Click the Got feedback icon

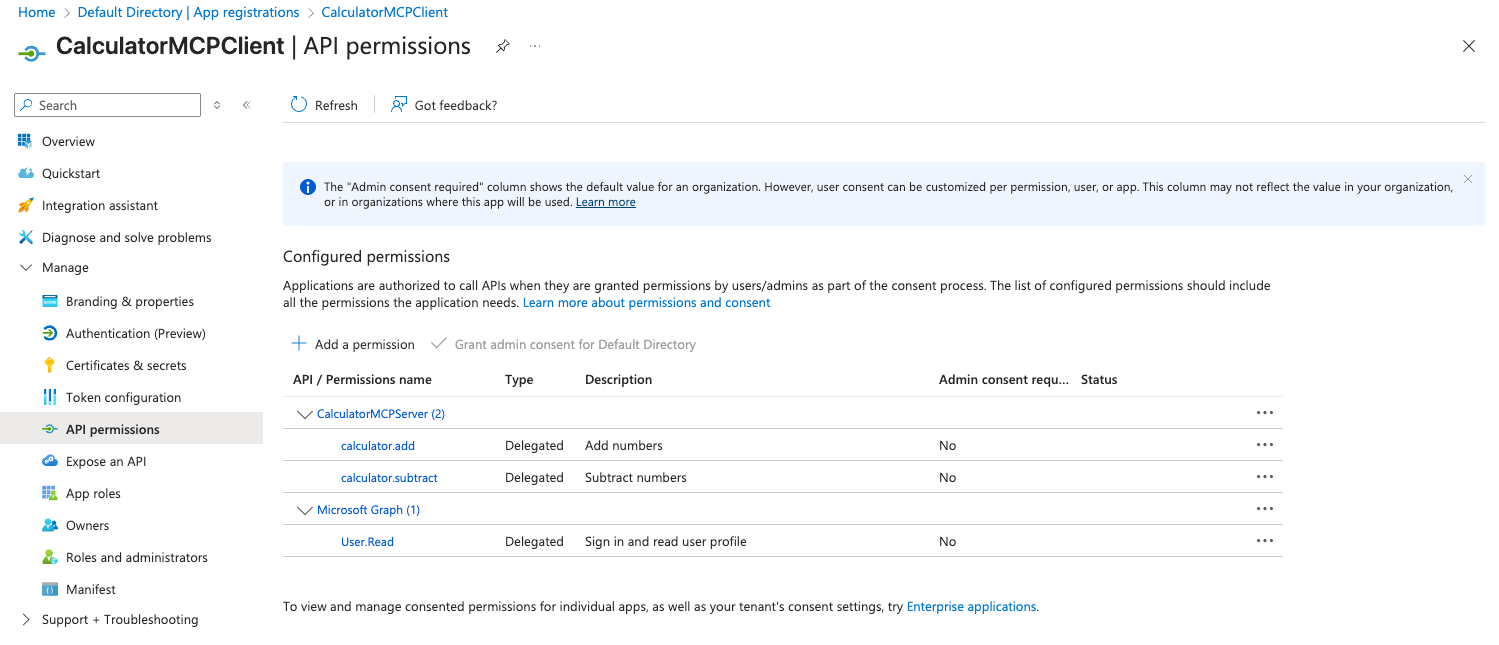tap(399, 104)
